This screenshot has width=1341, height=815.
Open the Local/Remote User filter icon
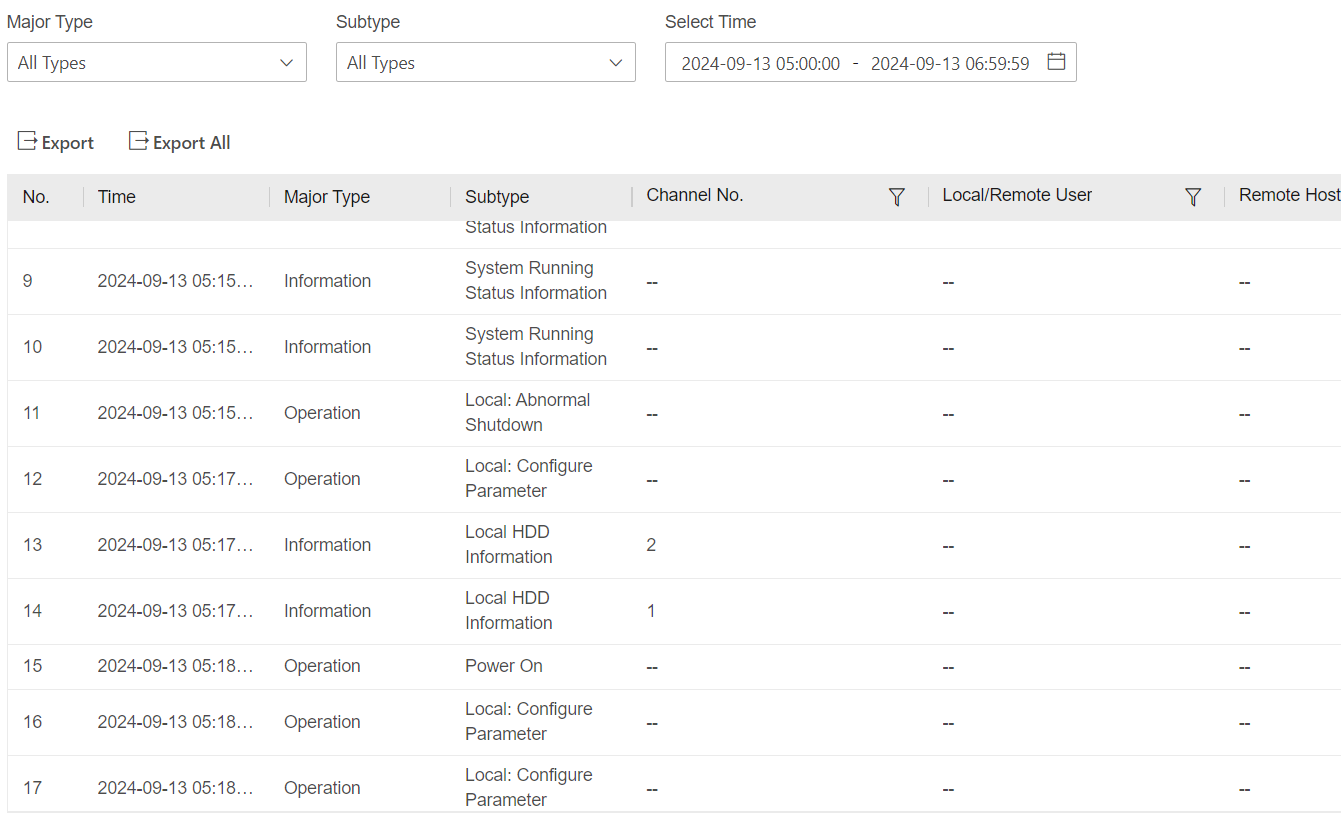(1192, 197)
